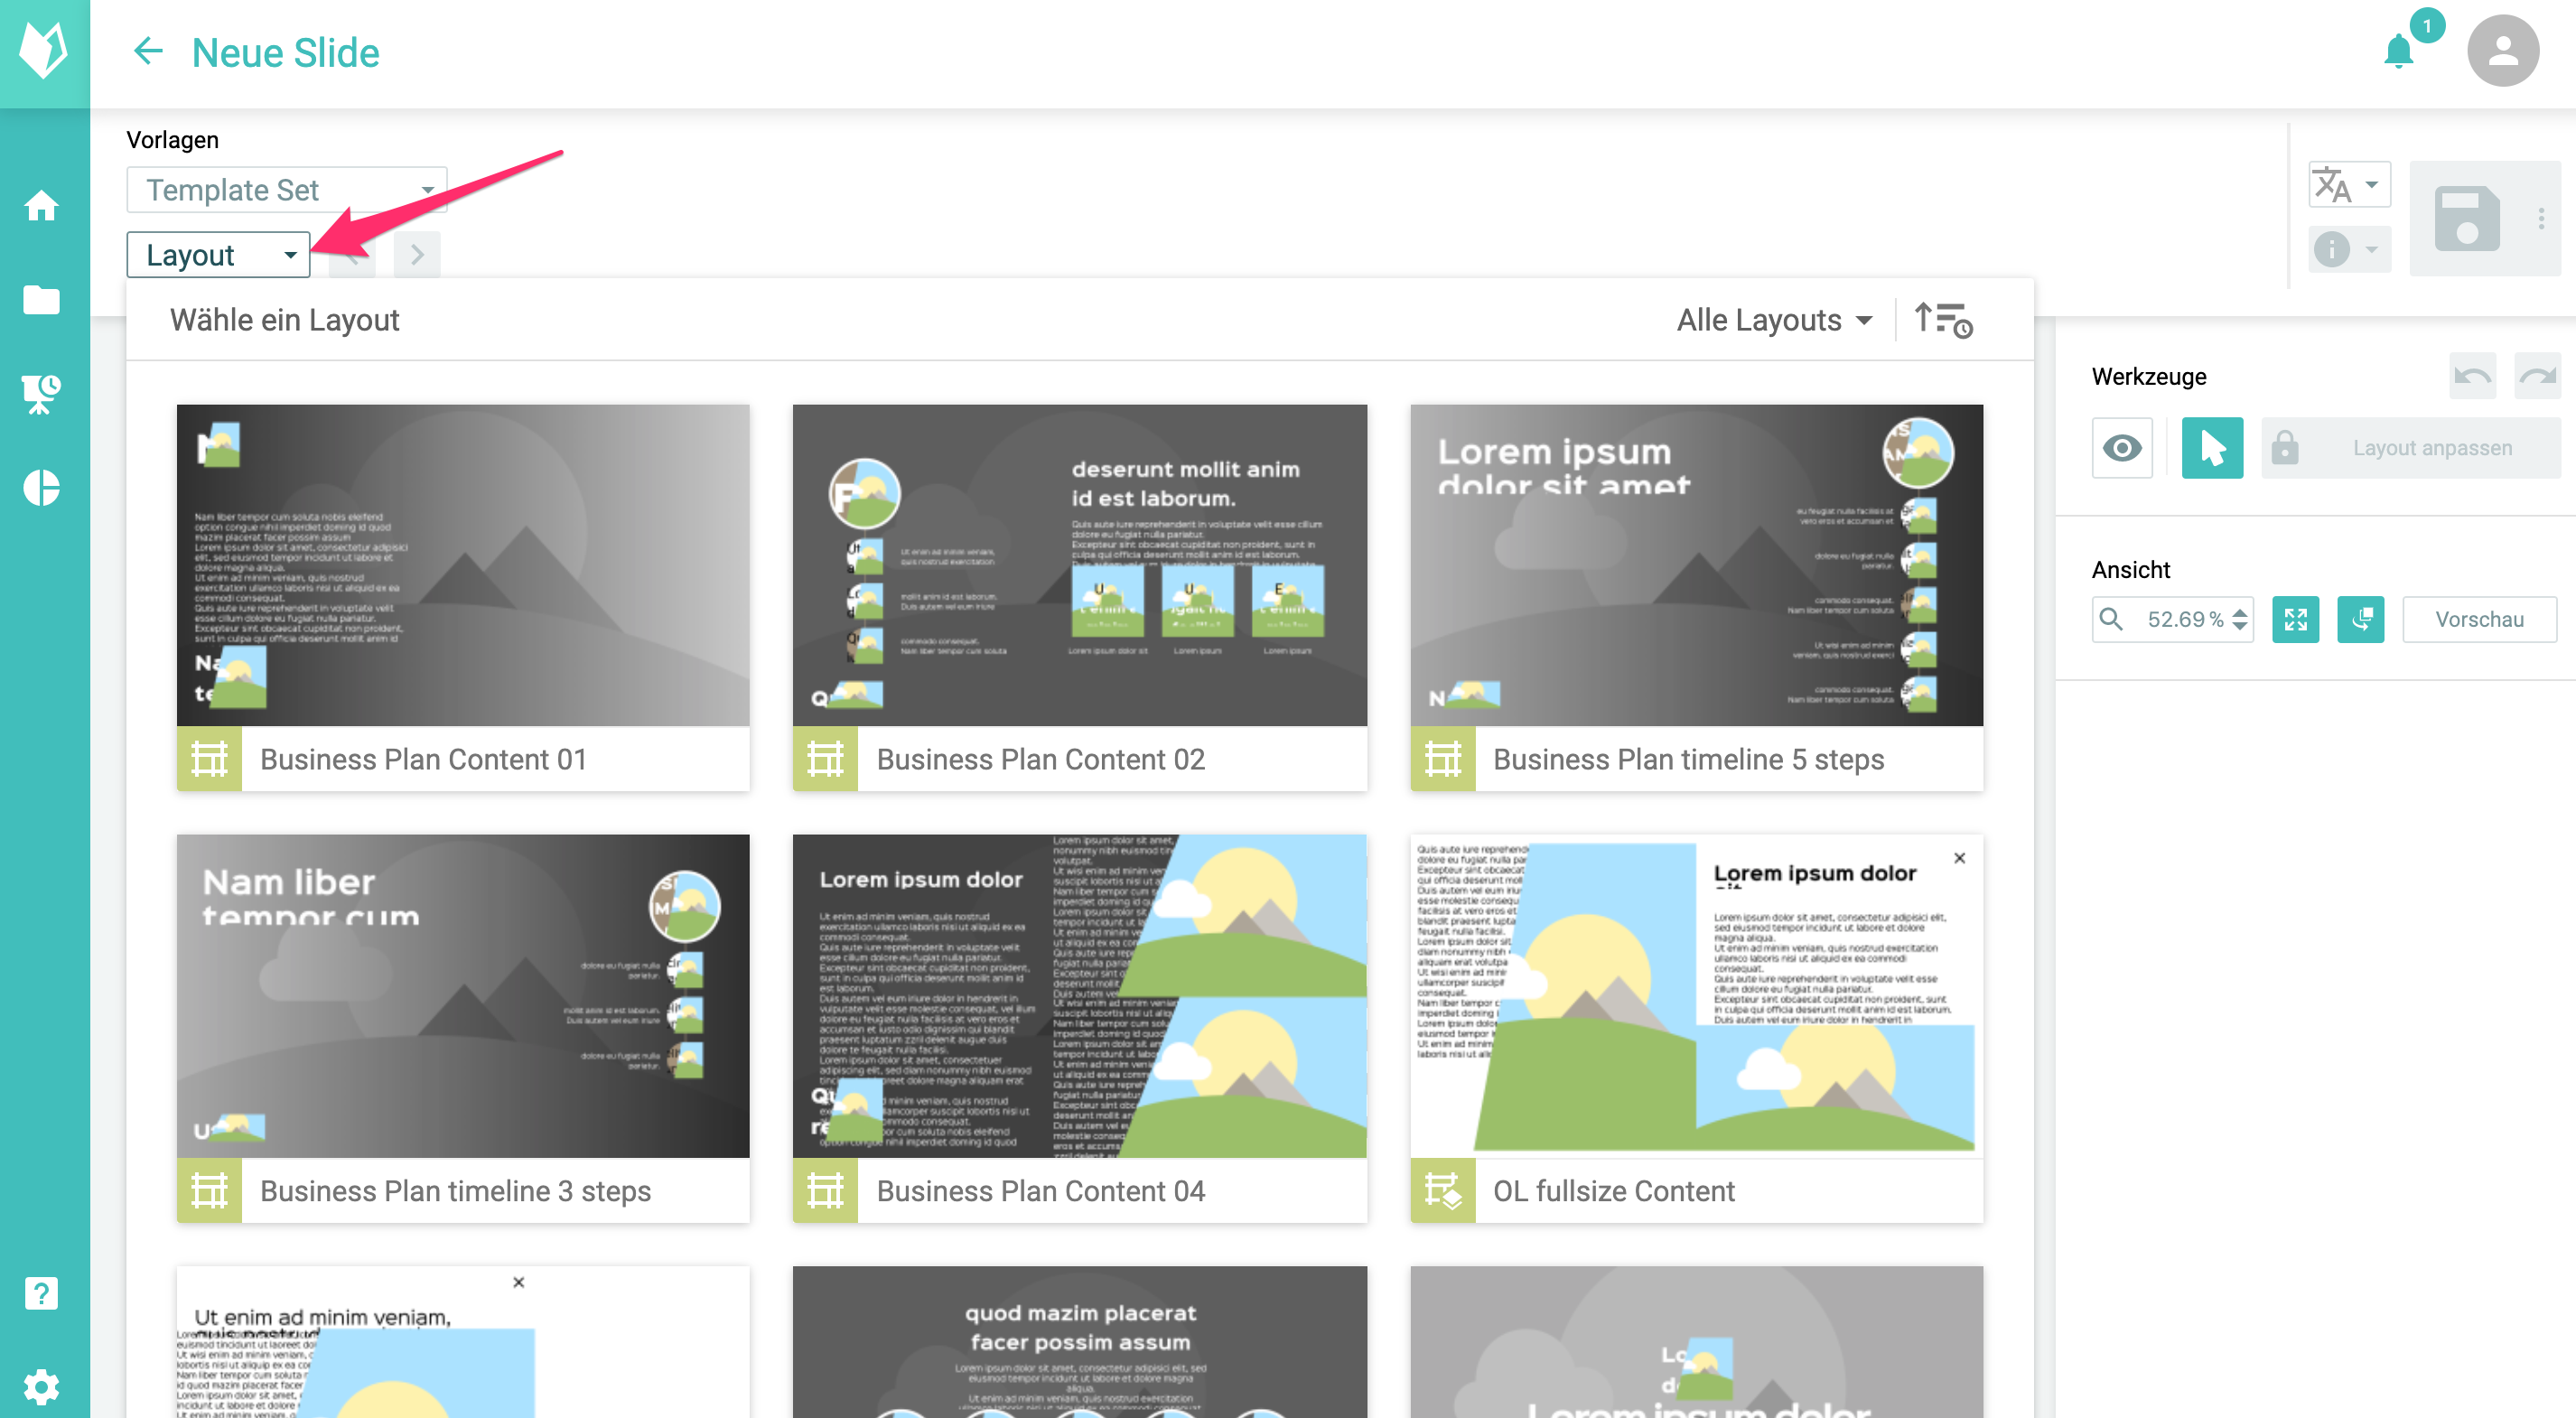This screenshot has width=2576, height=1418.
Task: Open the folder section in sidebar
Action: click(41, 299)
